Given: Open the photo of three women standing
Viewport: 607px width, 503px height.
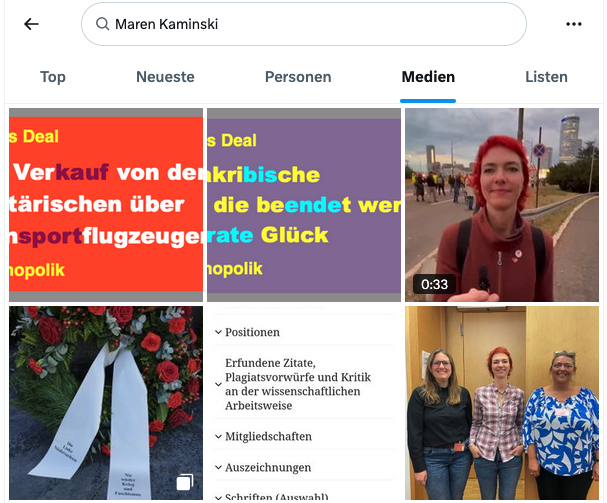Looking at the screenshot, I should coord(502,403).
